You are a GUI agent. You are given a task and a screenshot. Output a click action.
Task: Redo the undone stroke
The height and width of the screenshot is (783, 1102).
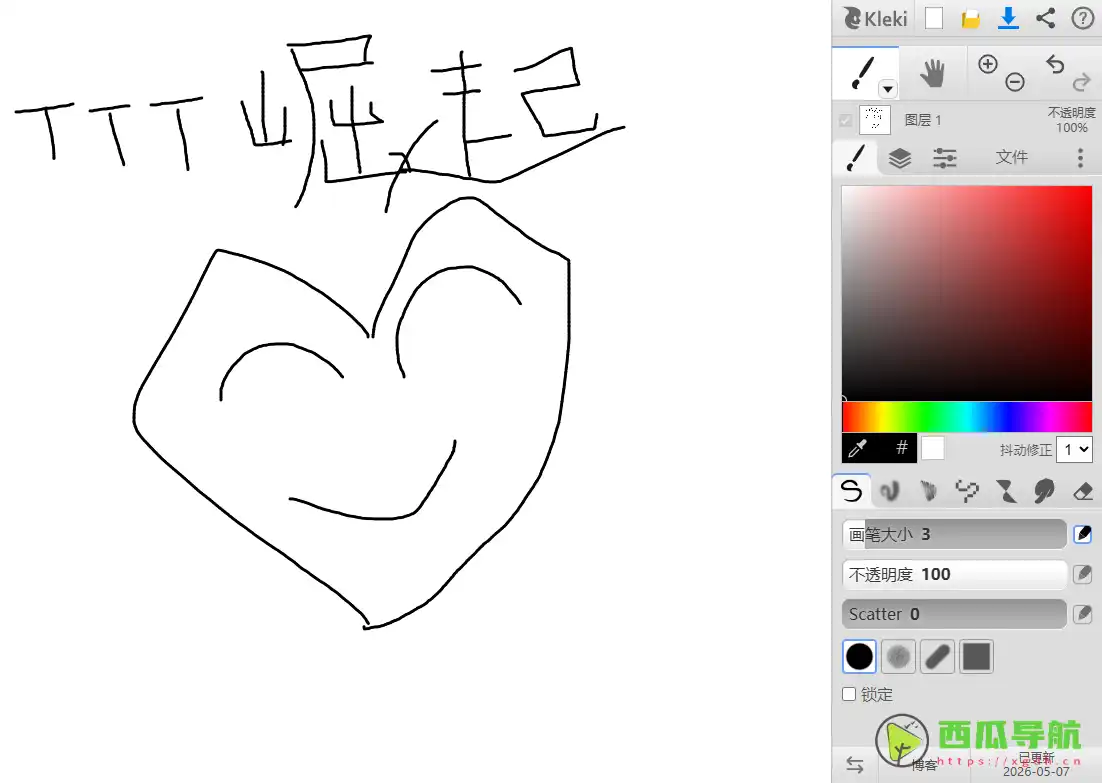(1081, 83)
